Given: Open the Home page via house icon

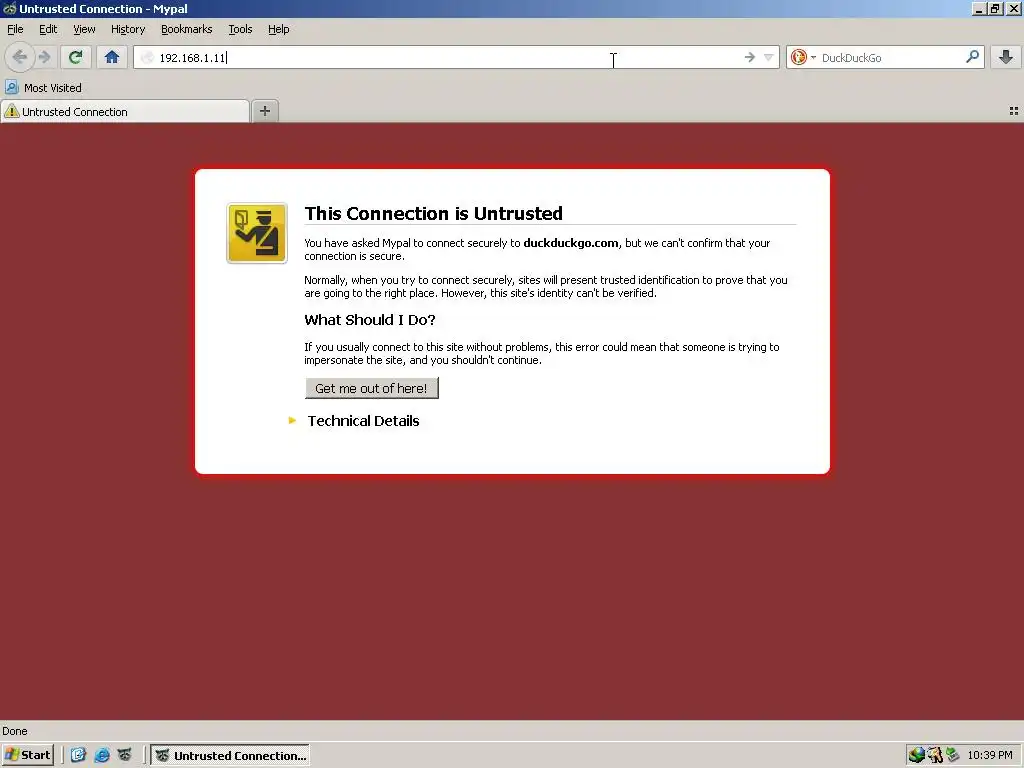Looking at the screenshot, I should click(x=112, y=57).
